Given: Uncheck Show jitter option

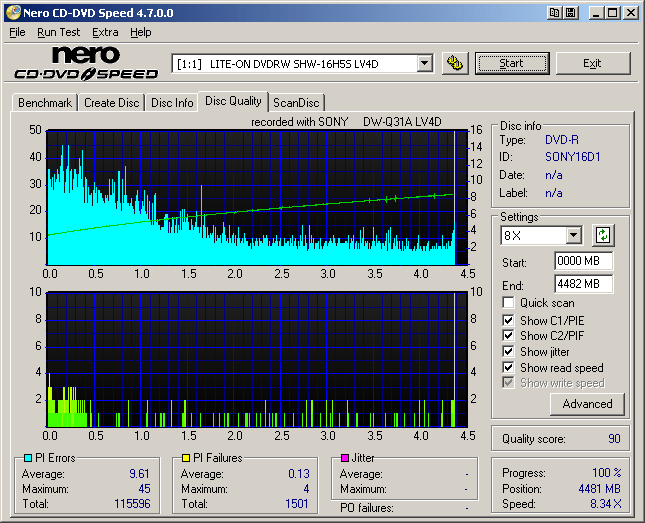Looking at the screenshot, I should (x=508, y=351).
